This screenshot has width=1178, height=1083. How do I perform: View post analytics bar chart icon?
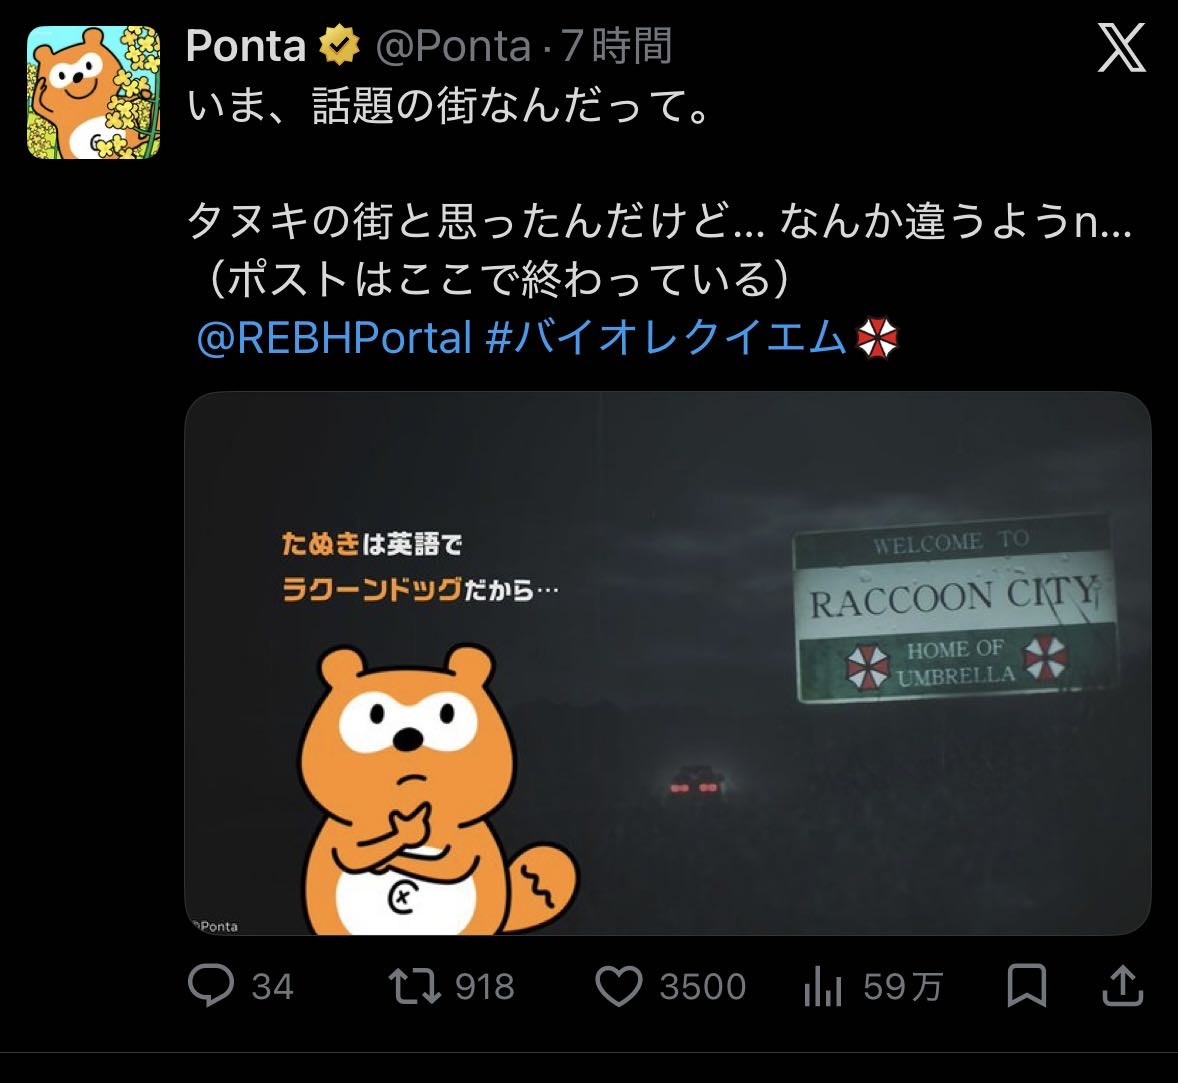point(822,986)
